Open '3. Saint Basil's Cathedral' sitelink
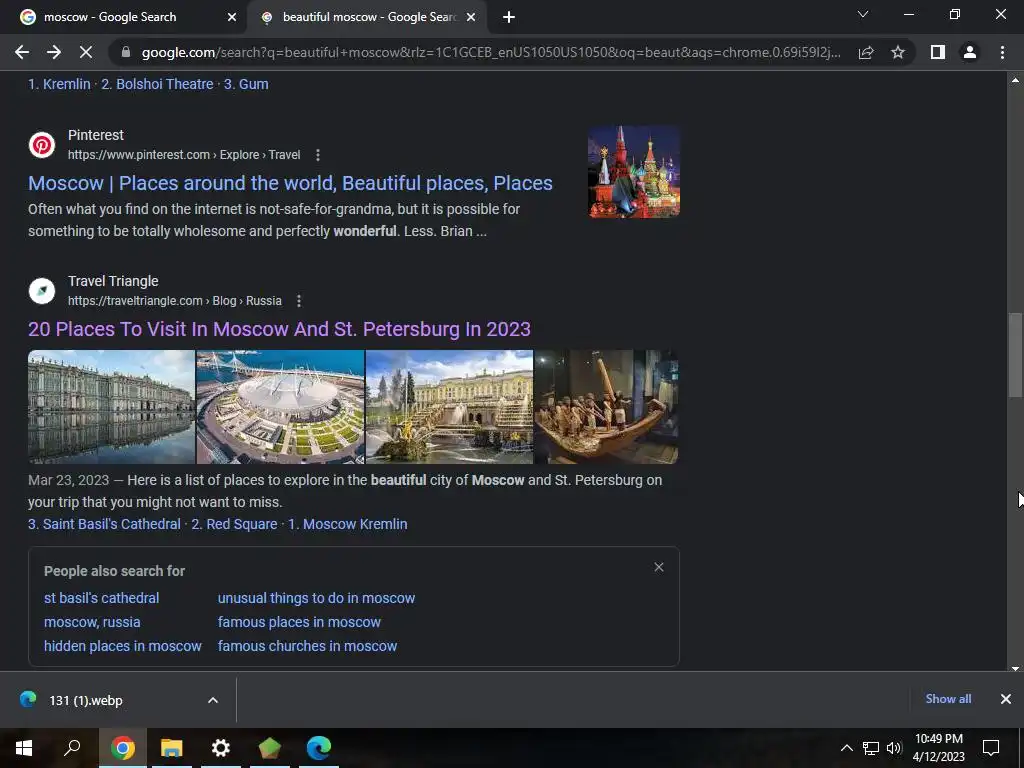This screenshot has height=768, width=1024. pyautogui.click(x=104, y=524)
